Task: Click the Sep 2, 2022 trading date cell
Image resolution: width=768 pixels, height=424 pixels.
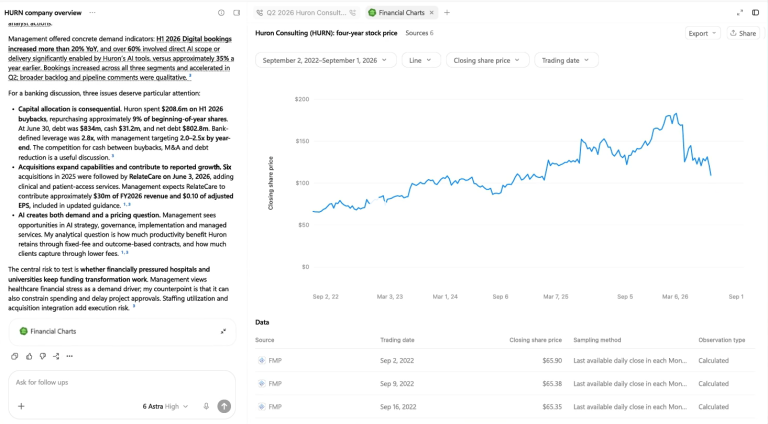Action: (x=397, y=360)
